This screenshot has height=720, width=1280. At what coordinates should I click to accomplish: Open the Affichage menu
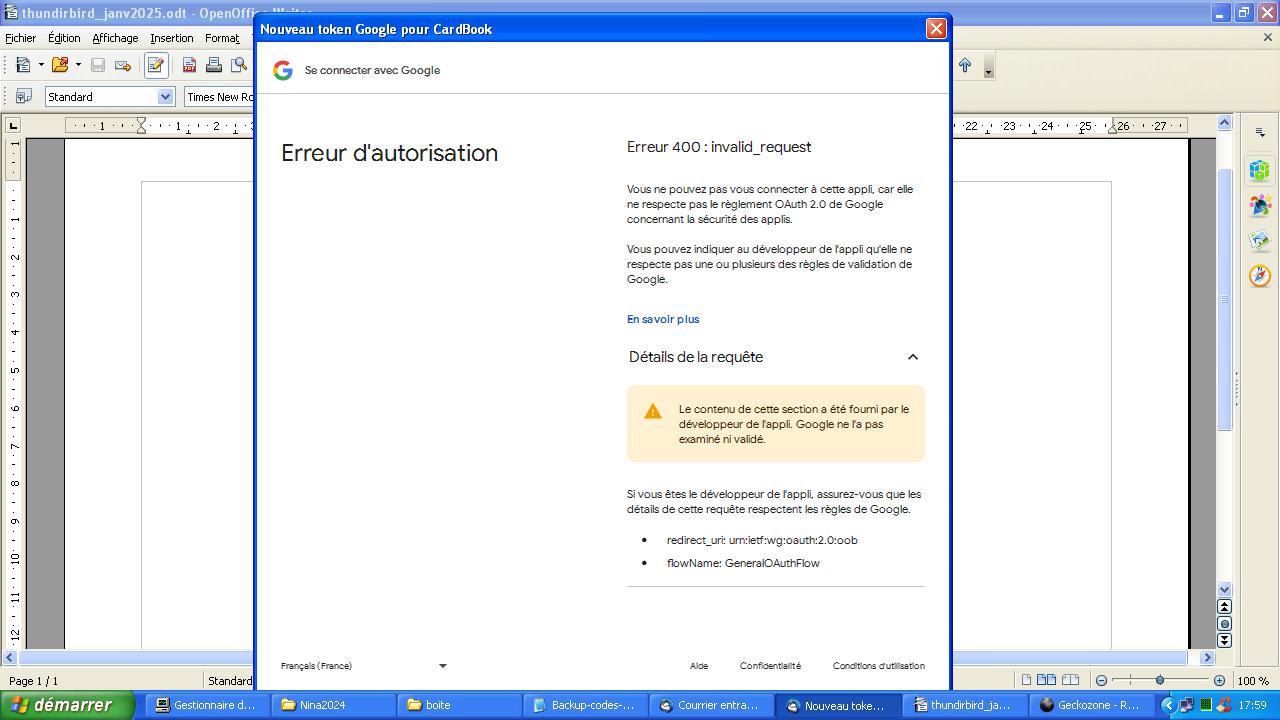pyautogui.click(x=115, y=38)
